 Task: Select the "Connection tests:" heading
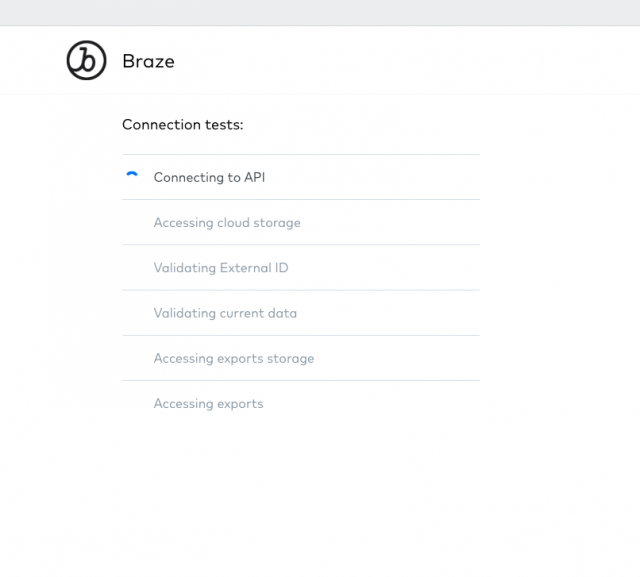183,125
